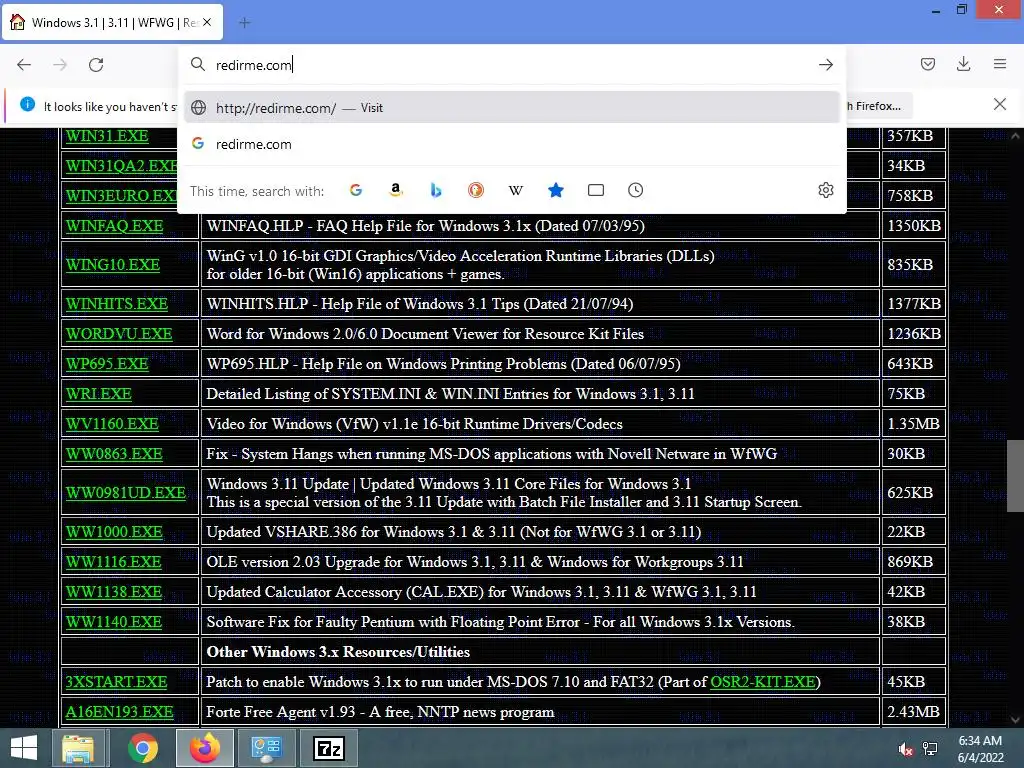Click the network tray icon
Image resolution: width=1024 pixels, height=768 pixels.
tap(930, 749)
